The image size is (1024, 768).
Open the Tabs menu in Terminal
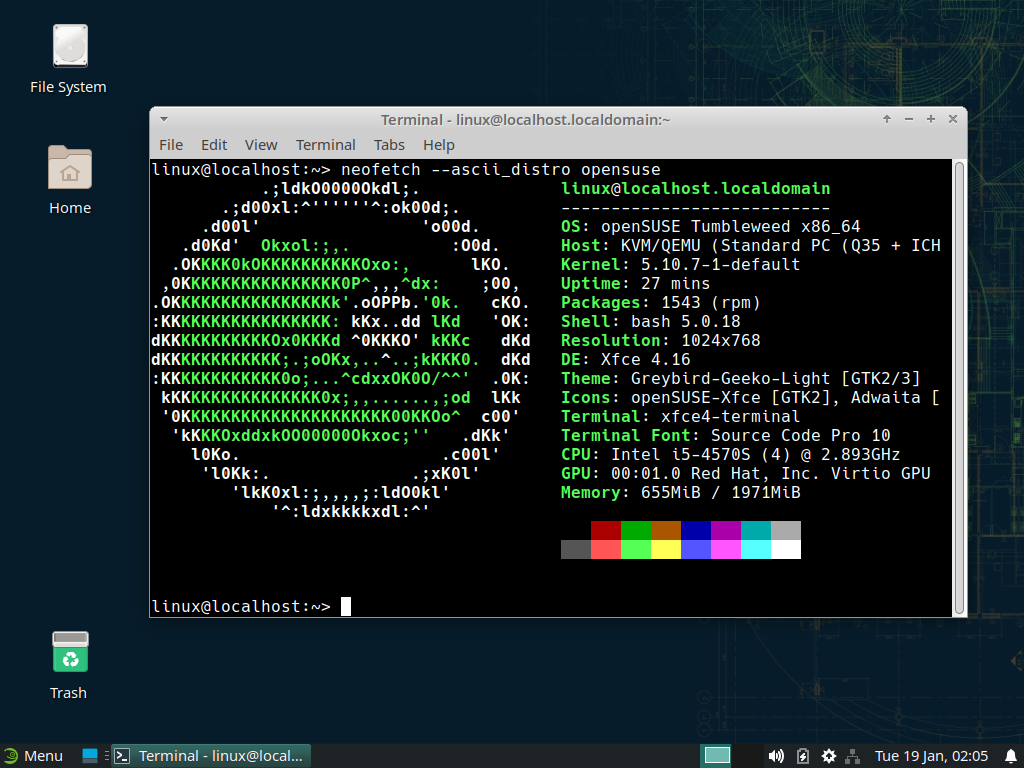click(389, 145)
